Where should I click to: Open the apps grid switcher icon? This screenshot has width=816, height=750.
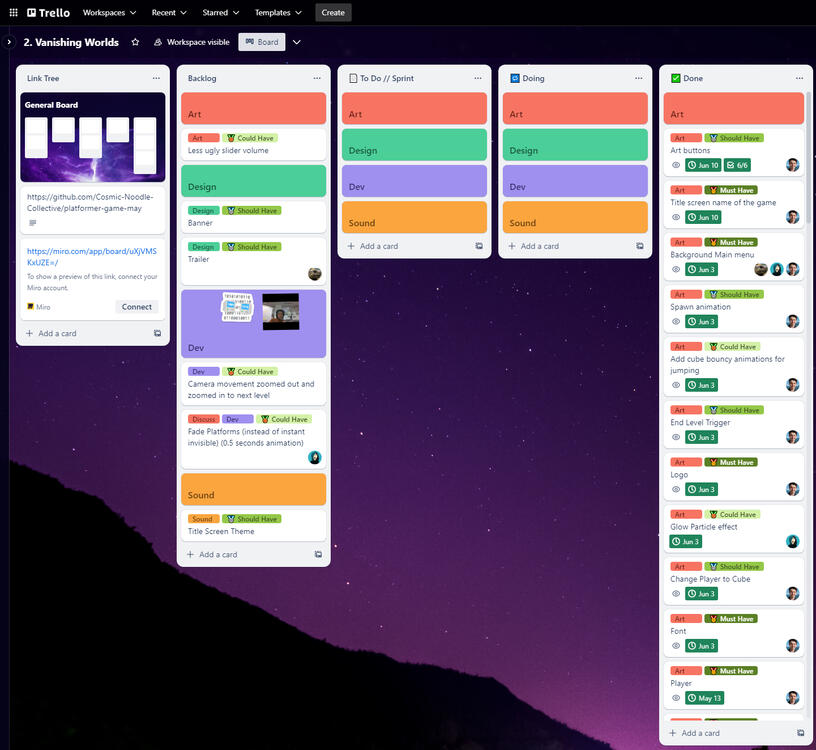[x=14, y=13]
